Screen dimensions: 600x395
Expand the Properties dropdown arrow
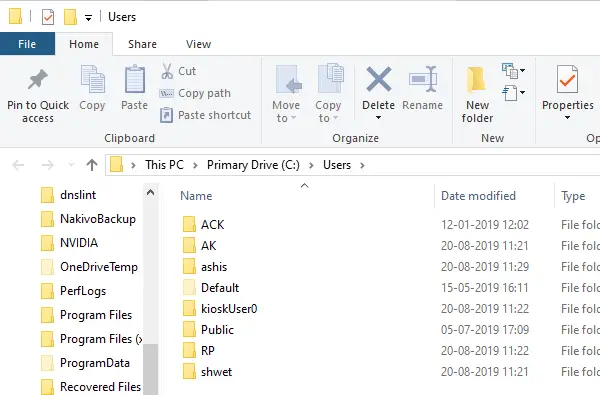click(x=567, y=118)
